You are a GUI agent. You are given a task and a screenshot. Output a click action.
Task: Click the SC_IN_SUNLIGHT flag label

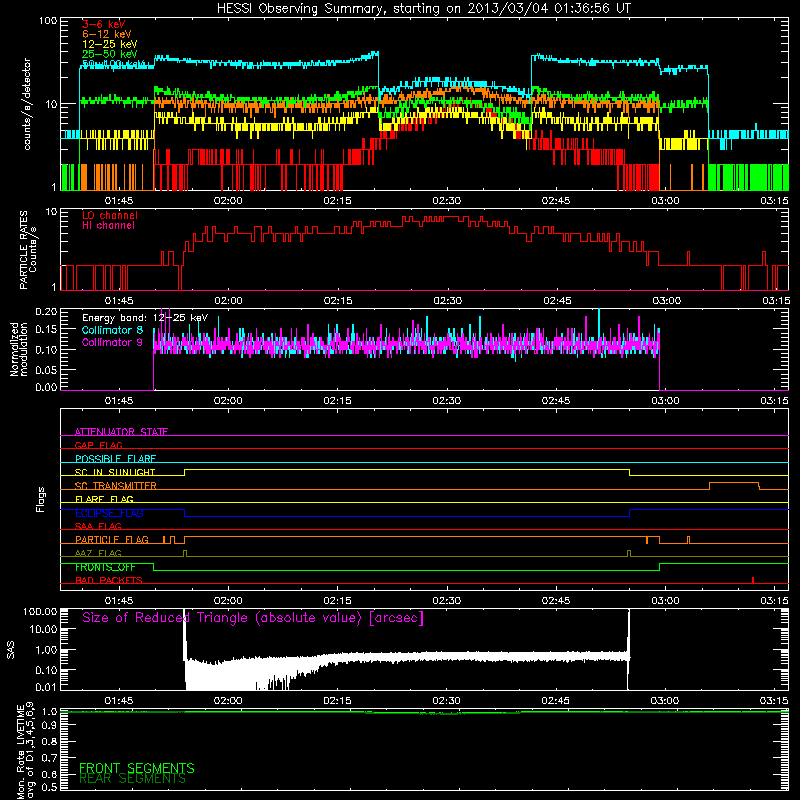tap(115, 472)
